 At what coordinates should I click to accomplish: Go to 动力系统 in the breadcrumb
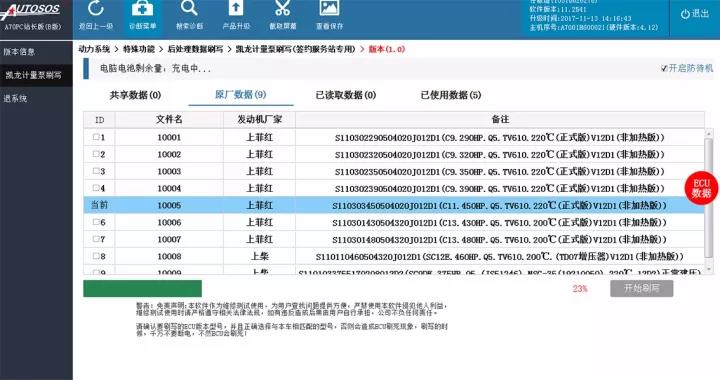(x=94, y=49)
